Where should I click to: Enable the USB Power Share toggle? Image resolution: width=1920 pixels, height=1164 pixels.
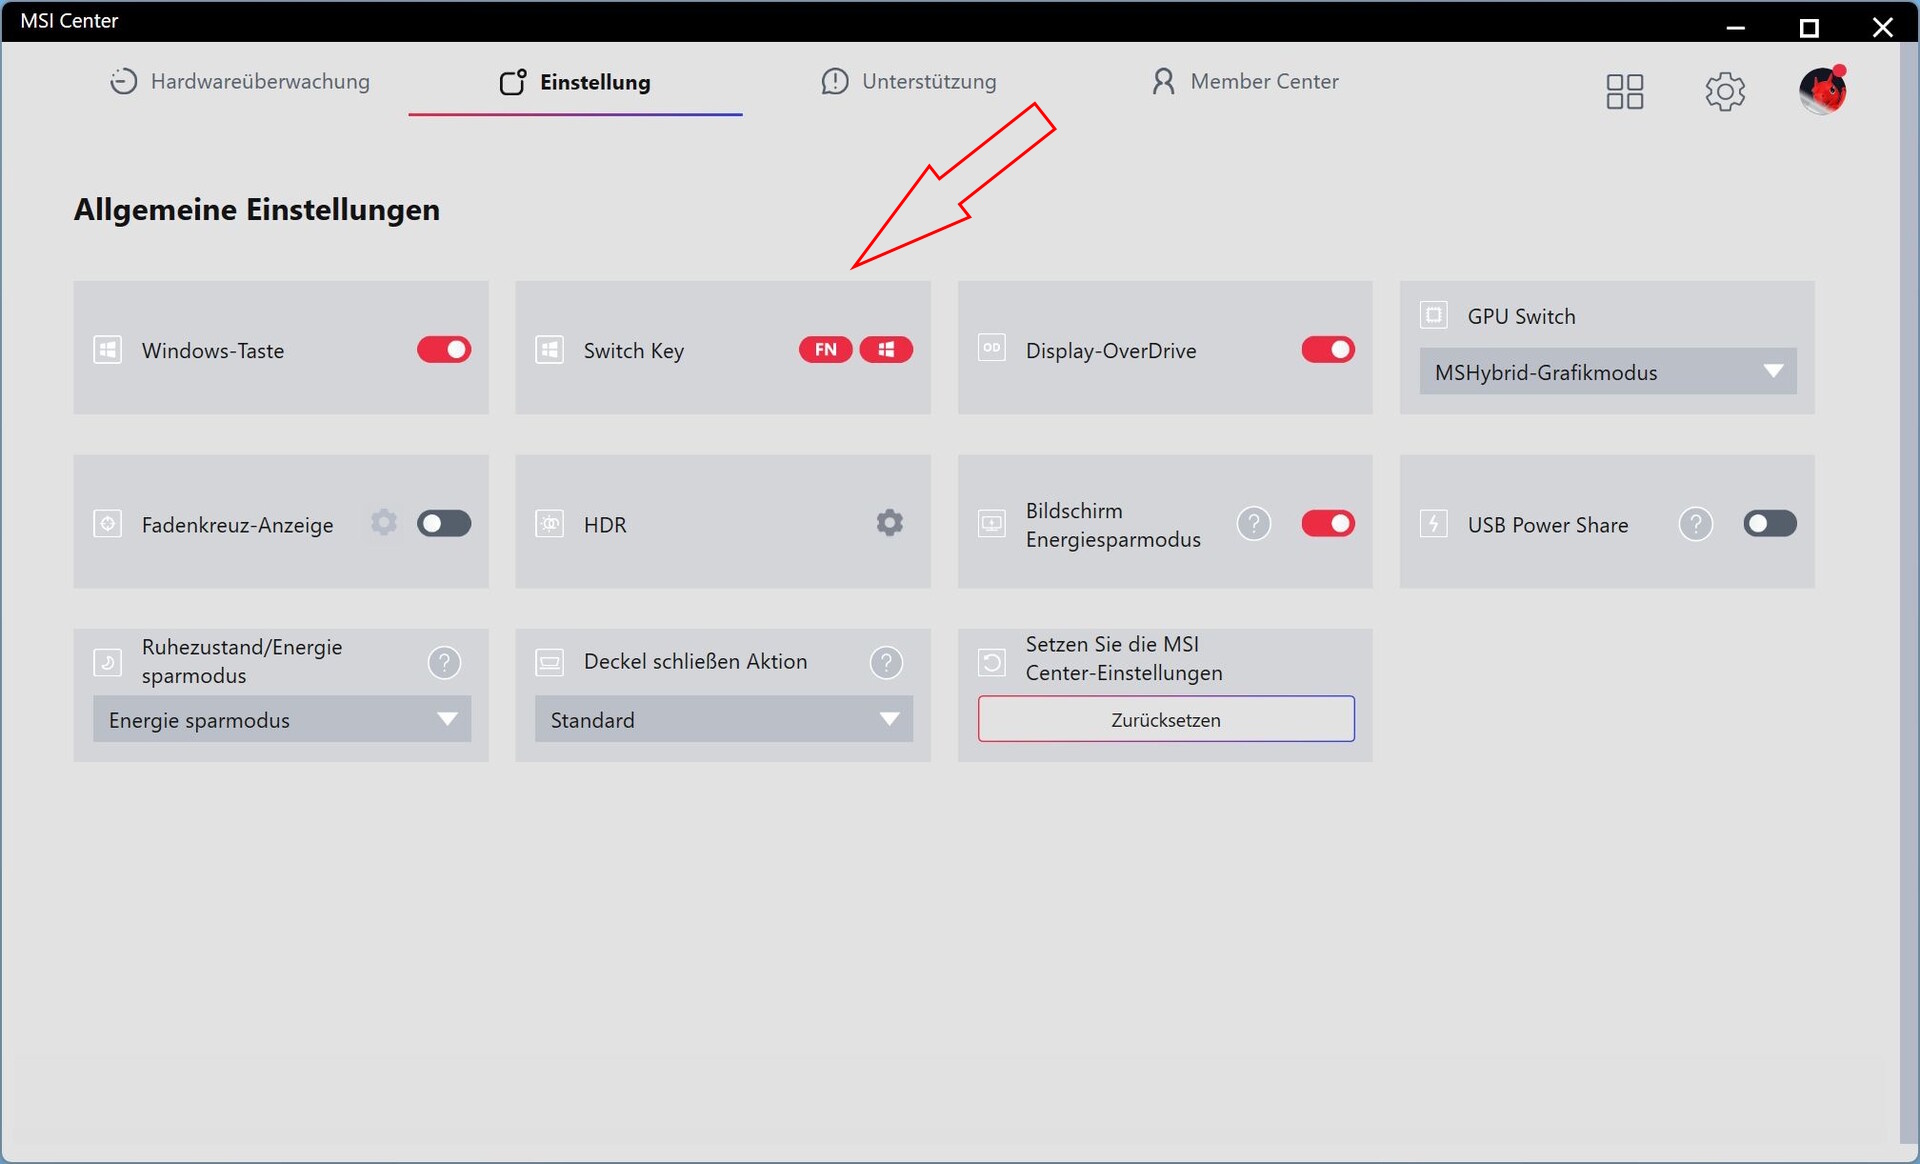pyautogui.click(x=1769, y=524)
